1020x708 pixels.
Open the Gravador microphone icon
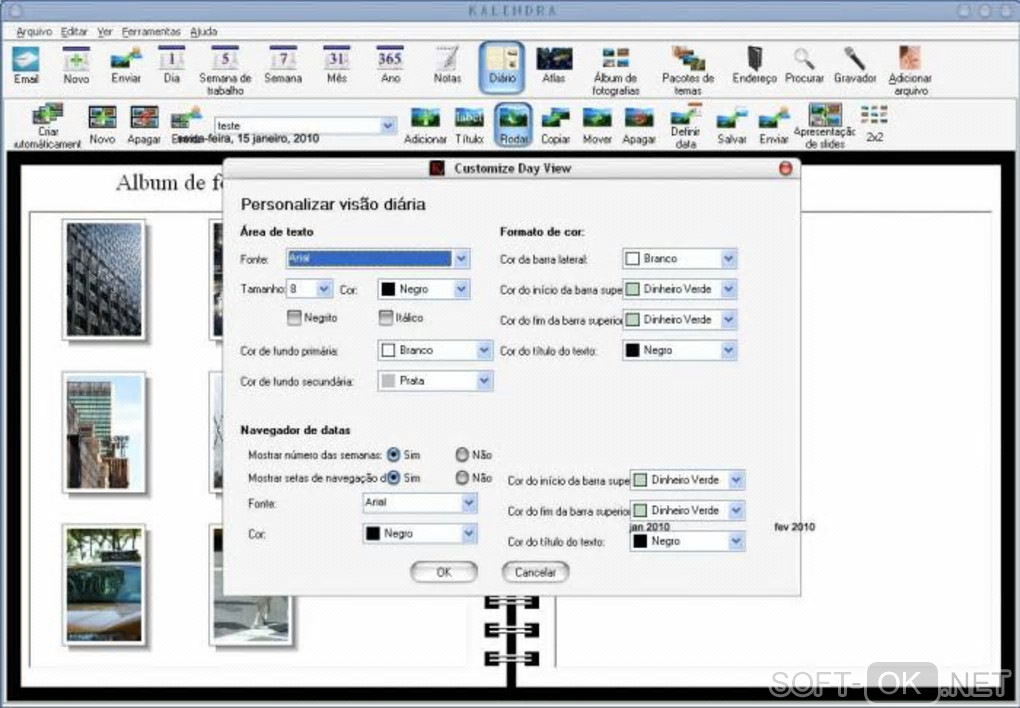click(855, 65)
